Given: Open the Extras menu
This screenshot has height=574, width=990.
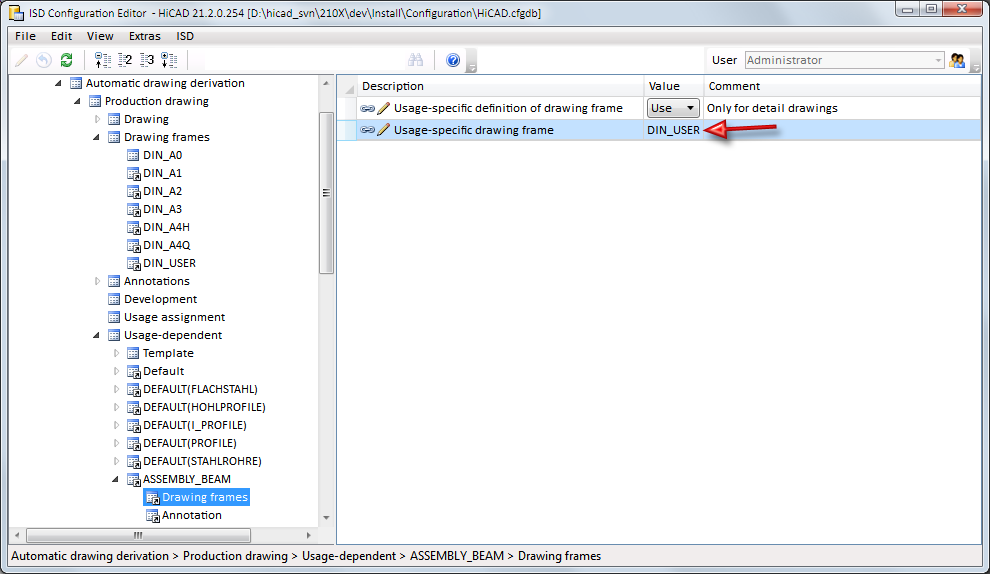Looking at the screenshot, I should [145, 36].
